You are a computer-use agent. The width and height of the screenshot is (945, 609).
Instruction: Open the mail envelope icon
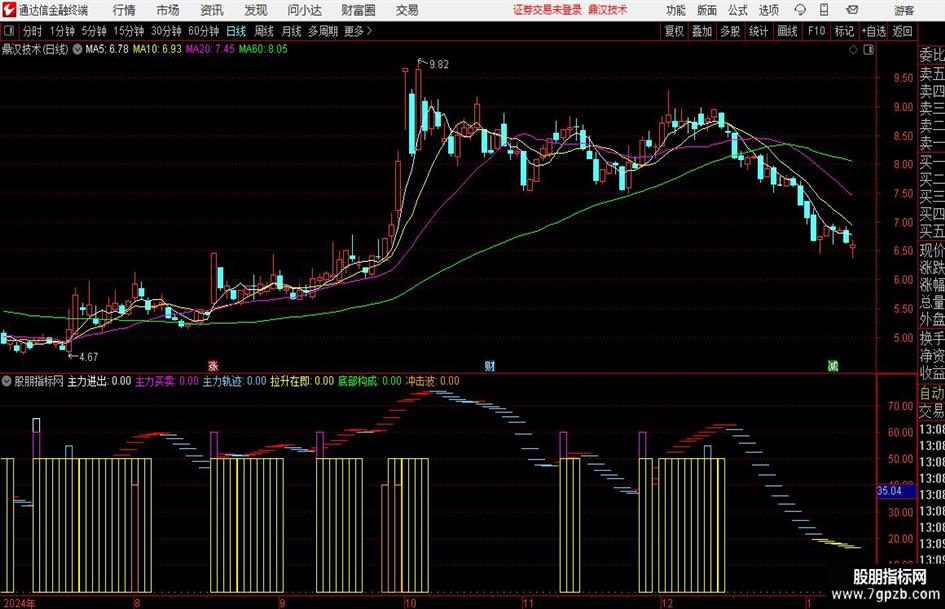pyautogui.click(x=852, y=10)
